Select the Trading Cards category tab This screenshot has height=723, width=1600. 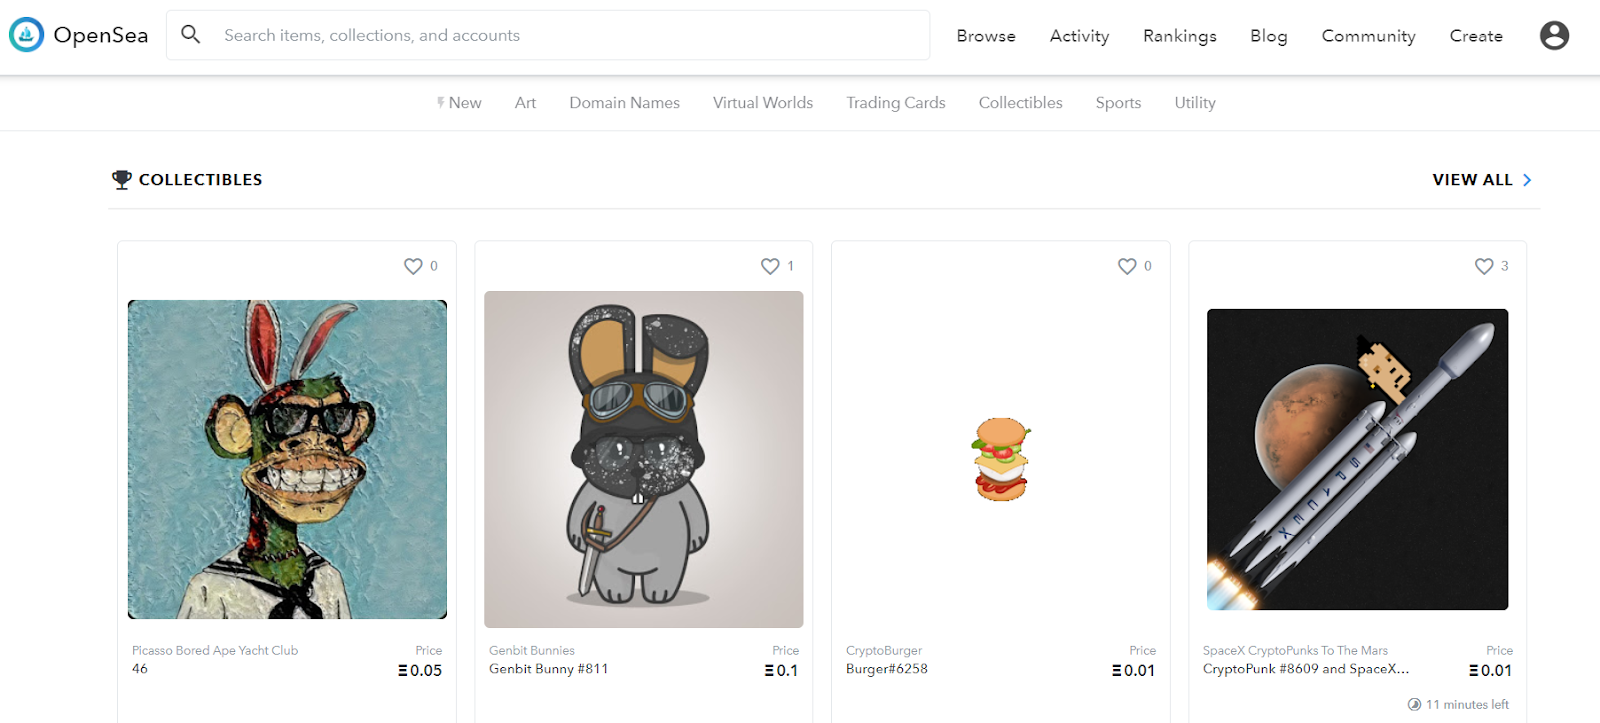coord(896,102)
